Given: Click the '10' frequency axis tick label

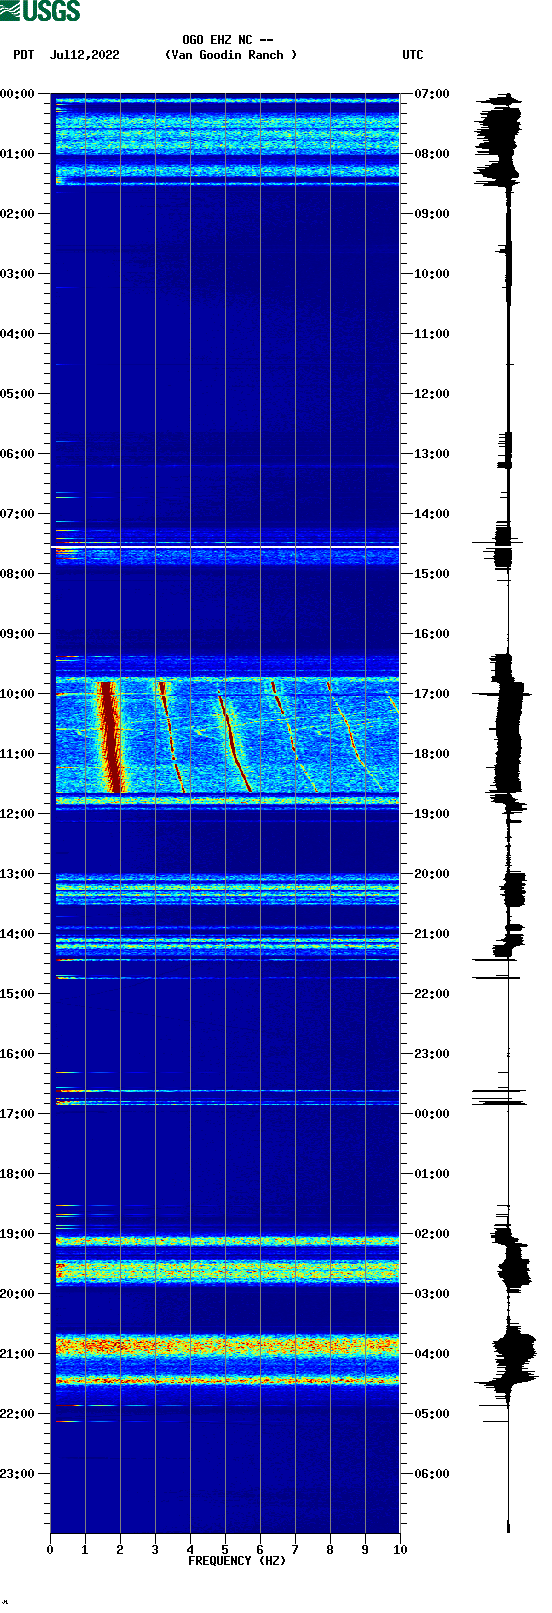Looking at the screenshot, I should coord(400,1550).
